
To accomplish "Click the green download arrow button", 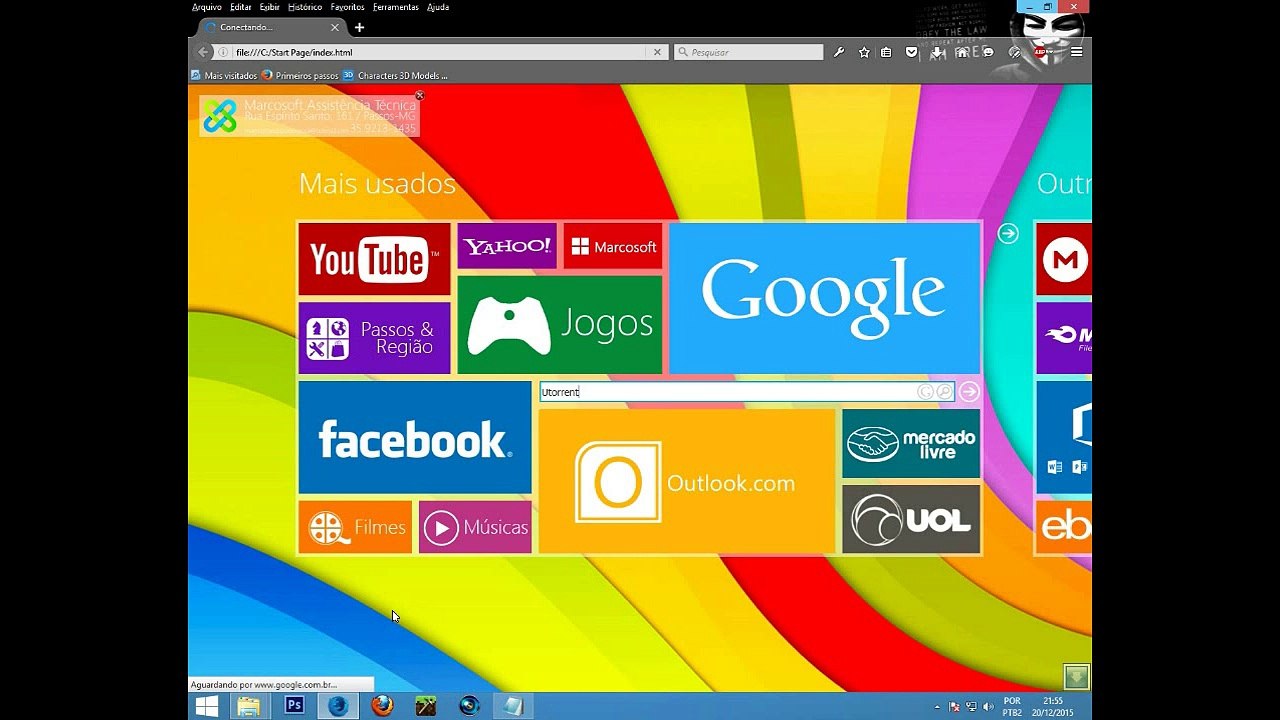I will 1076,677.
